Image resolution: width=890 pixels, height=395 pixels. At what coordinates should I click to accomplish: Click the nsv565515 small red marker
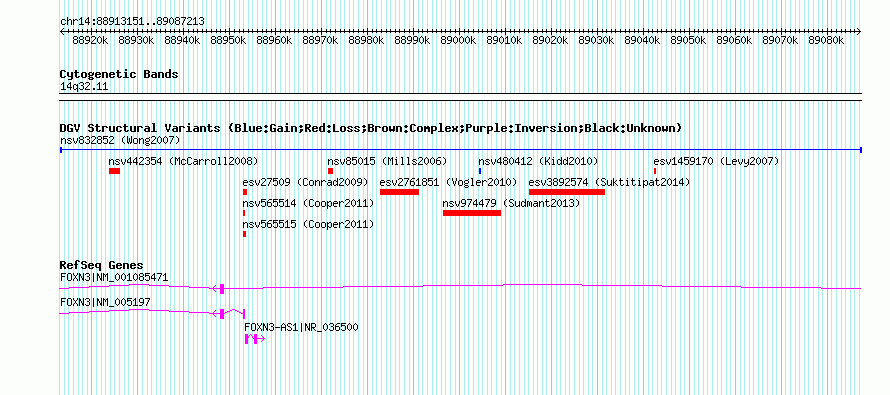coord(245,234)
